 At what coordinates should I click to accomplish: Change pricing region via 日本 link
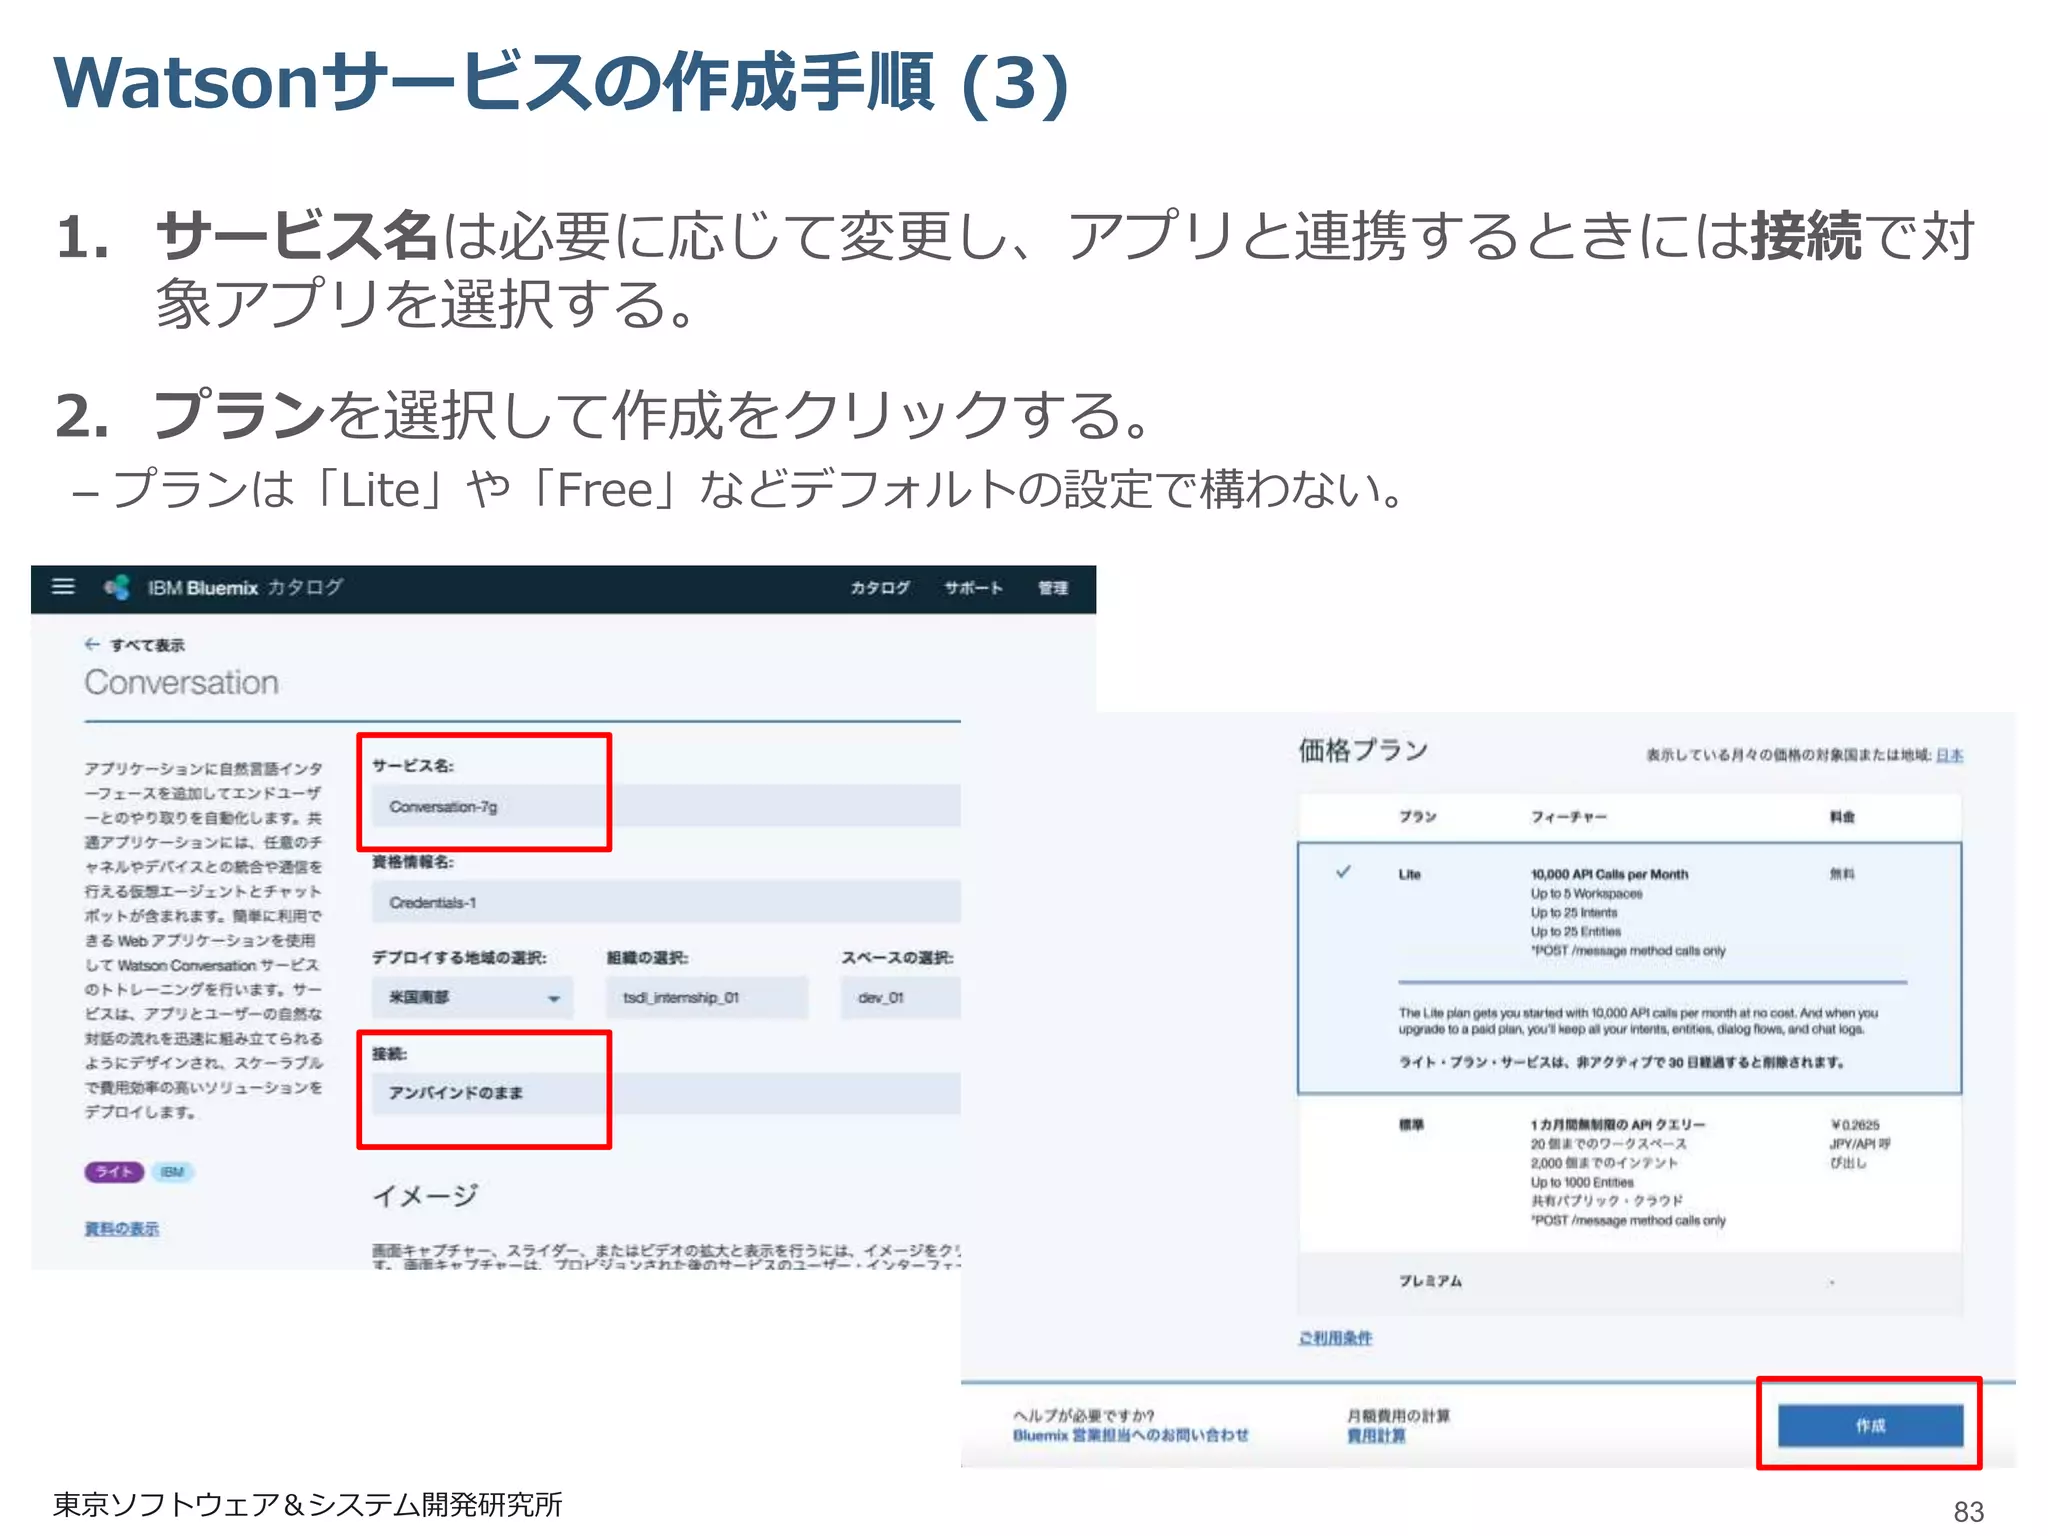pos(1949,755)
